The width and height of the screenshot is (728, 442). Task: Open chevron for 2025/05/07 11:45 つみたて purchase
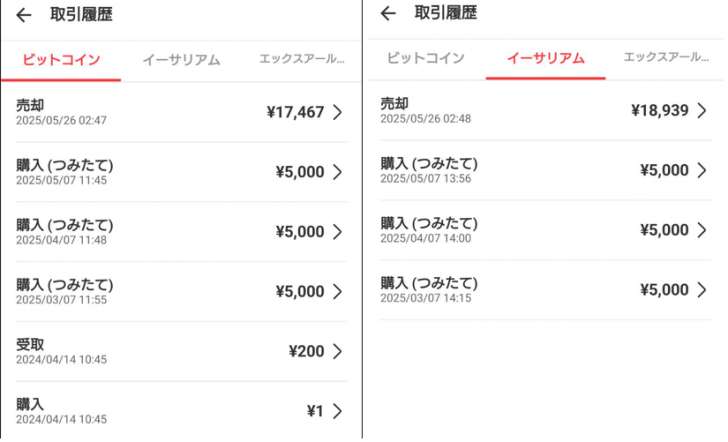[x=338, y=172]
